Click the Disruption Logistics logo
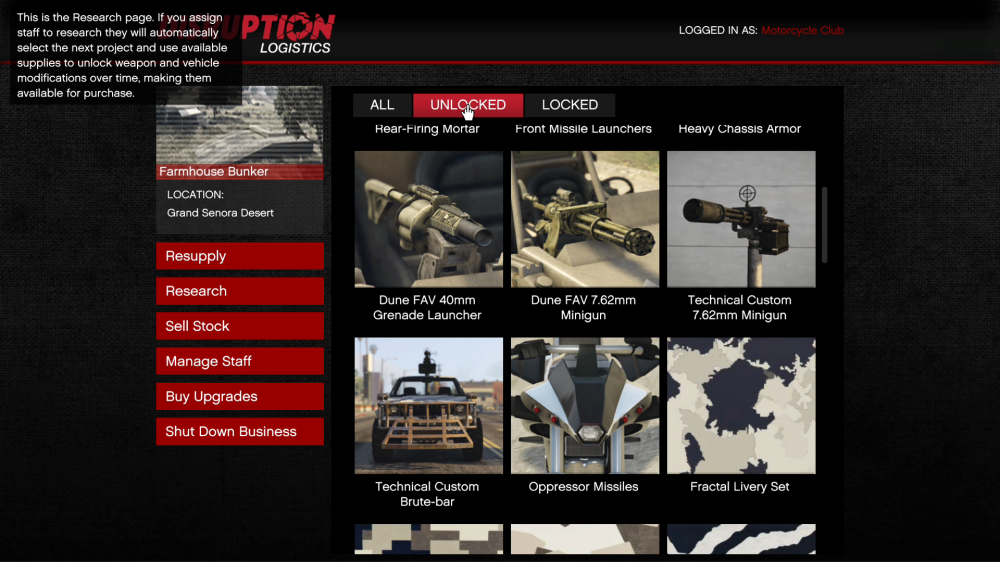1000x562 pixels. [292, 33]
